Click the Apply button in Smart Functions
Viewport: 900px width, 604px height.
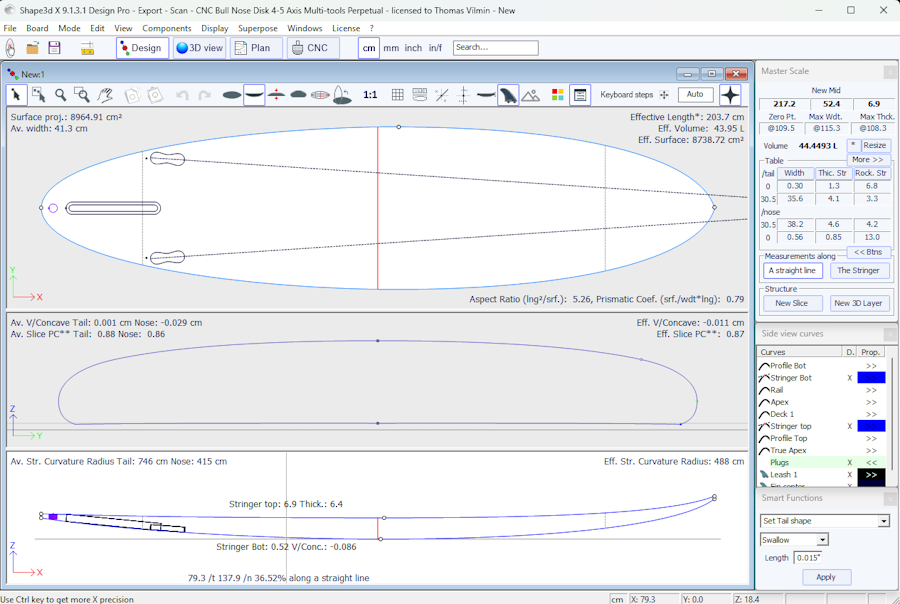[x=825, y=577]
